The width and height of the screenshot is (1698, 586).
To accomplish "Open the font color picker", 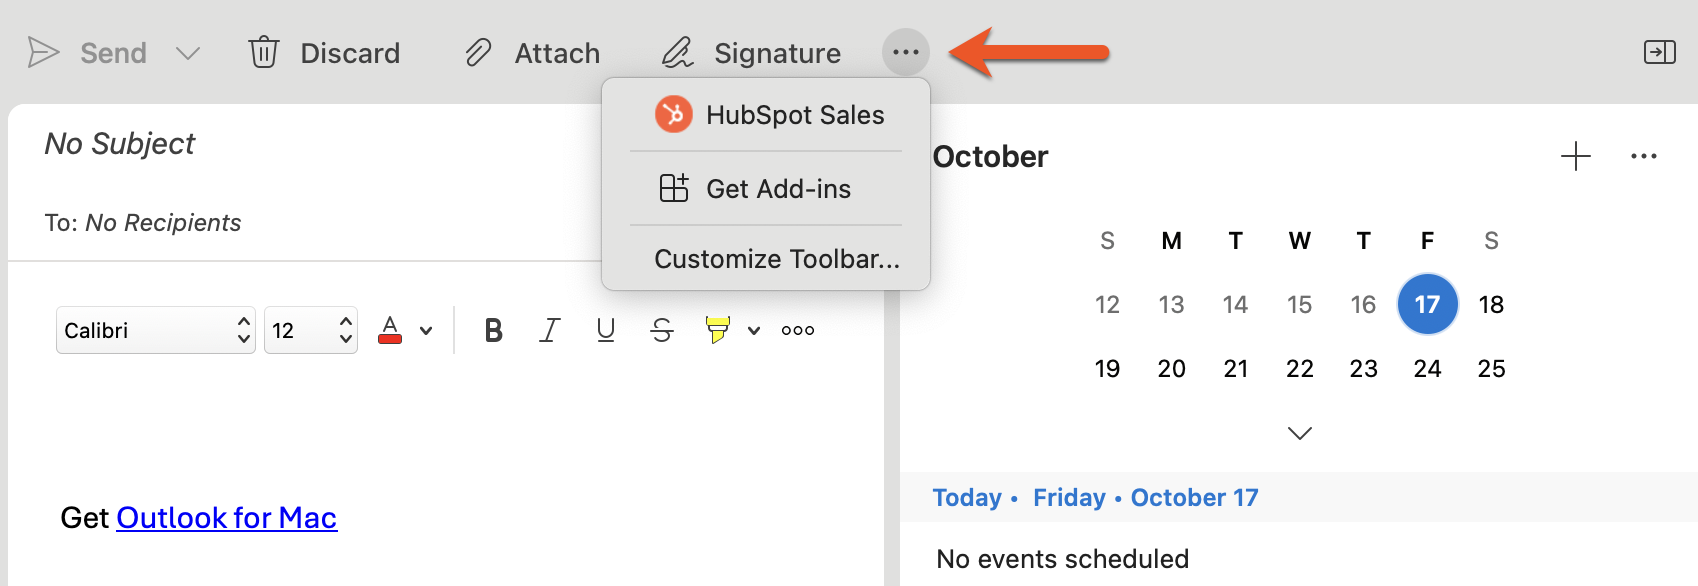I will (391, 330).
